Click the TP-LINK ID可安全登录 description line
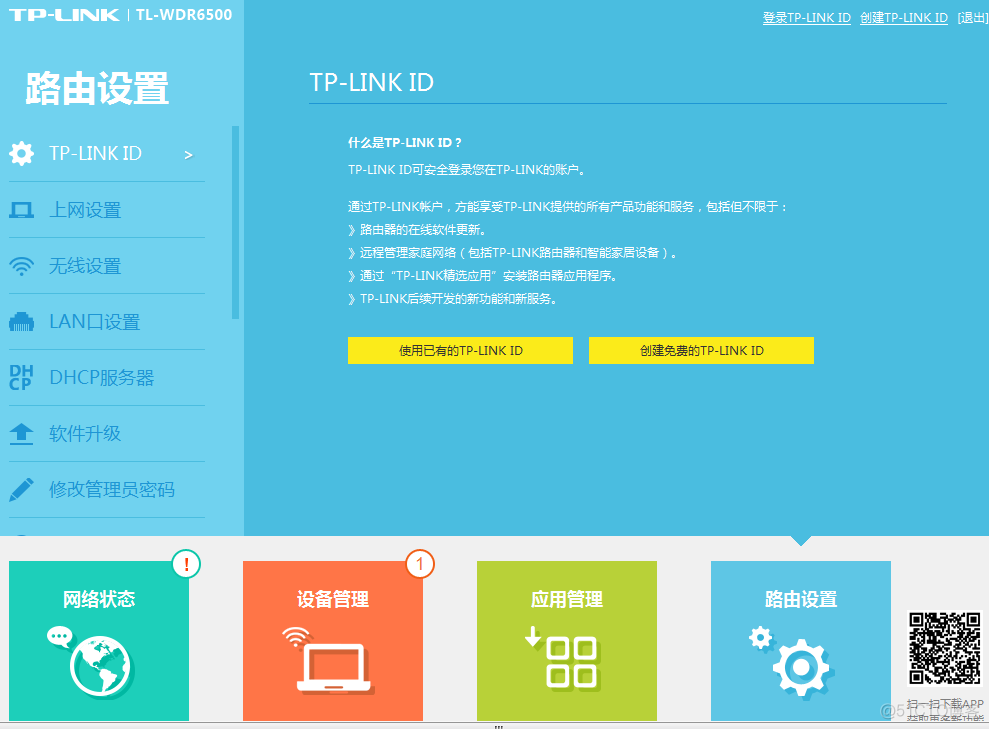Viewport: 989px width, 729px height. [x=467, y=170]
